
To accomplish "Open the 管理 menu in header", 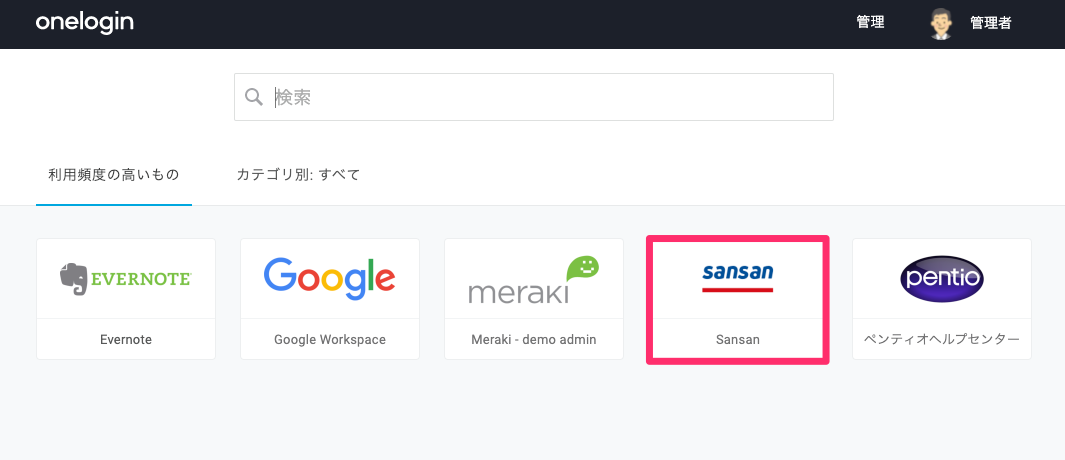I will click(870, 22).
